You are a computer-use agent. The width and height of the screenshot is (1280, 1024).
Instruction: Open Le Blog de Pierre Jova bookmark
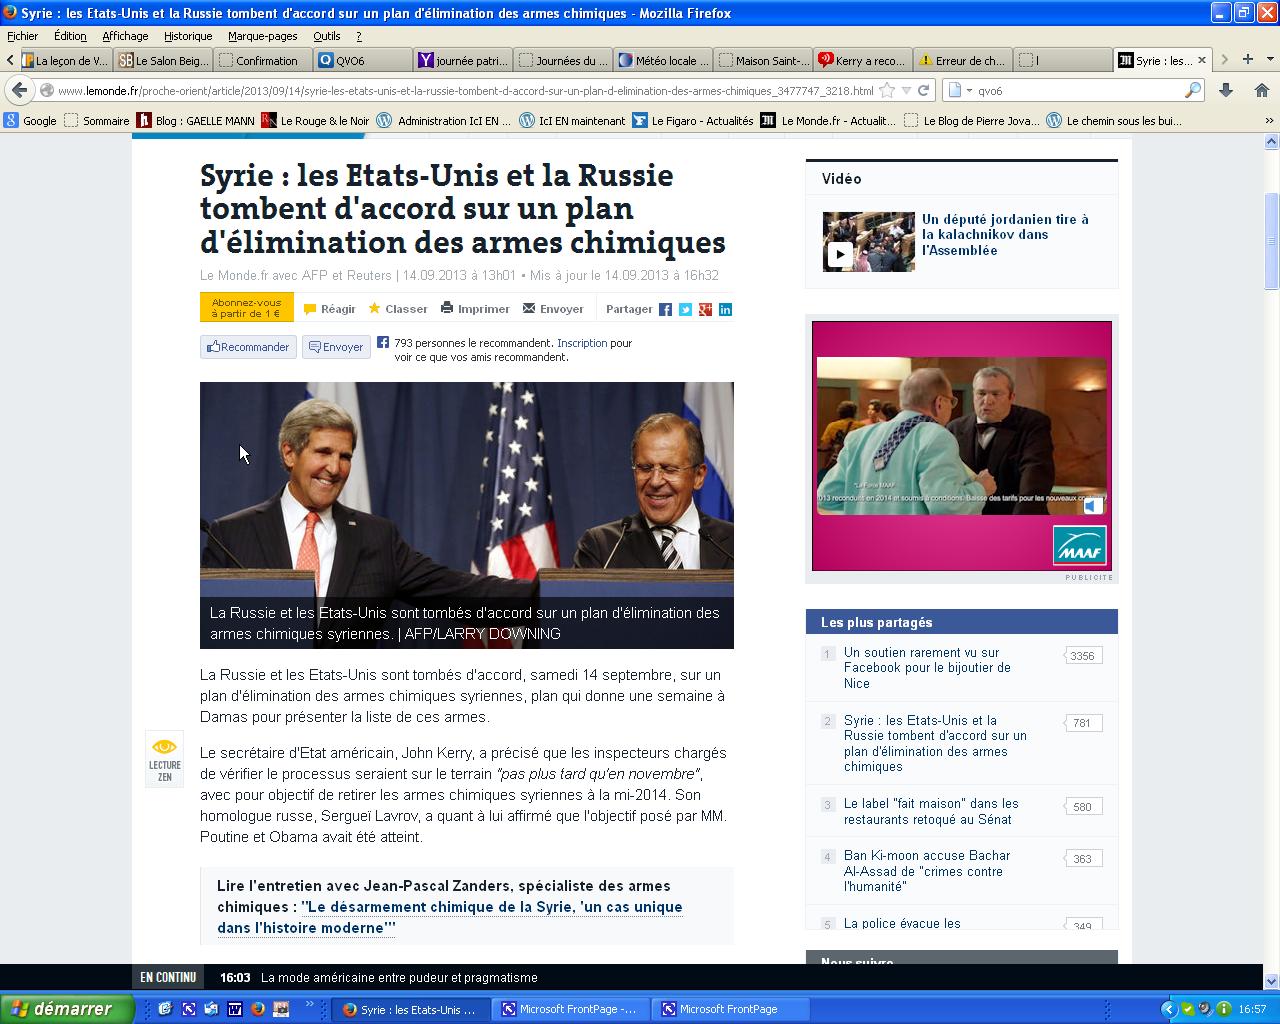tap(971, 121)
